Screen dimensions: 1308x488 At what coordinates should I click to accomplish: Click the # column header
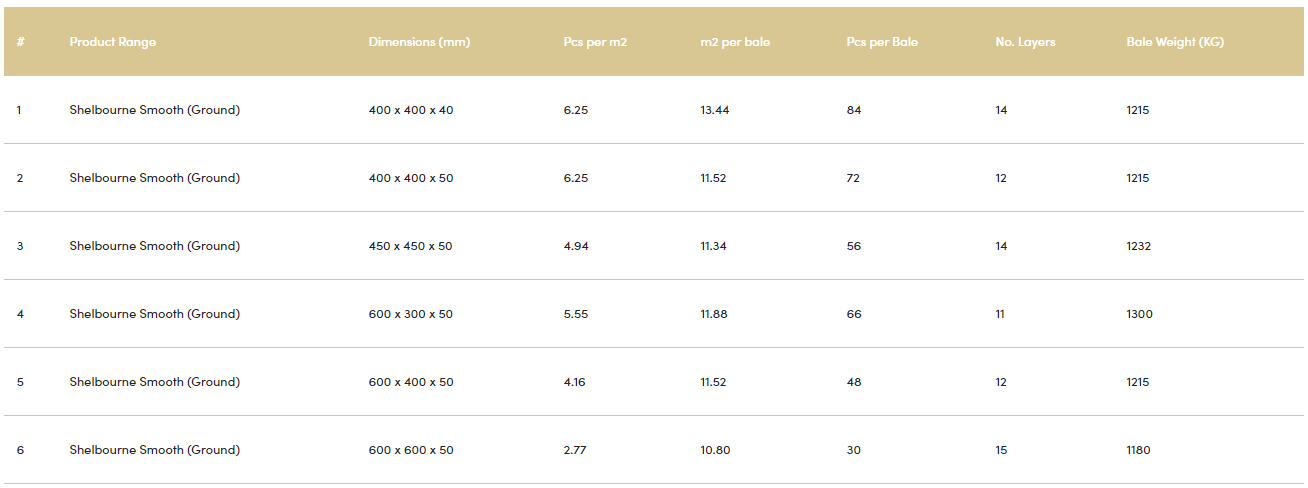tap(20, 42)
